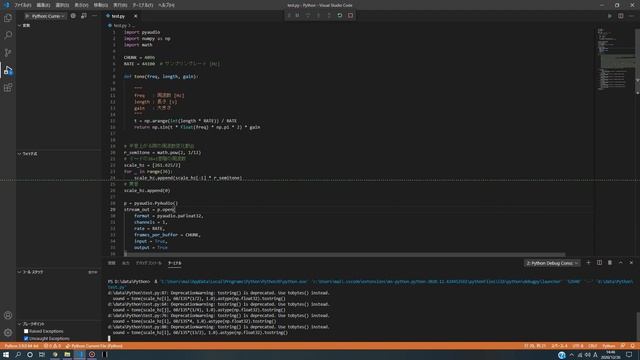640x360 pixels.
Task: Switch to the Output panel tab
Action: pyautogui.click(x=126, y=263)
